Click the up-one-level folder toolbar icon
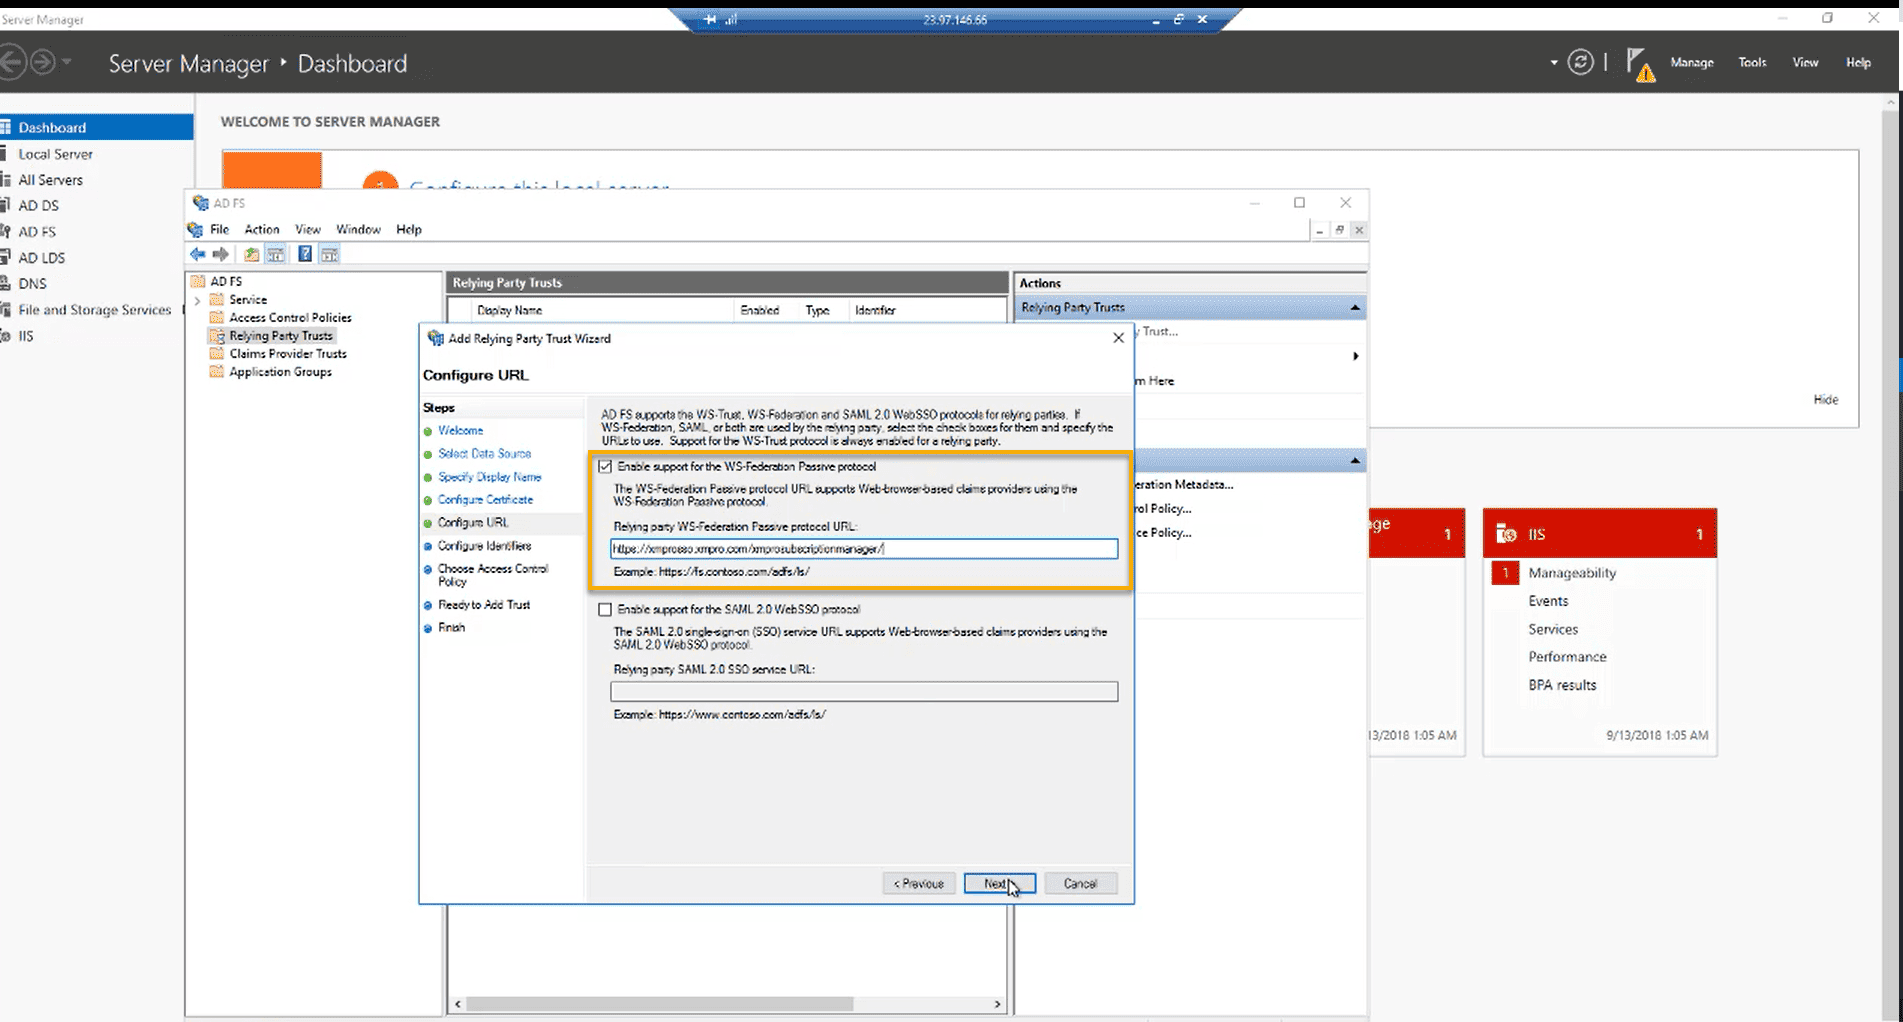This screenshot has height=1022, width=1903. point(251,255)
